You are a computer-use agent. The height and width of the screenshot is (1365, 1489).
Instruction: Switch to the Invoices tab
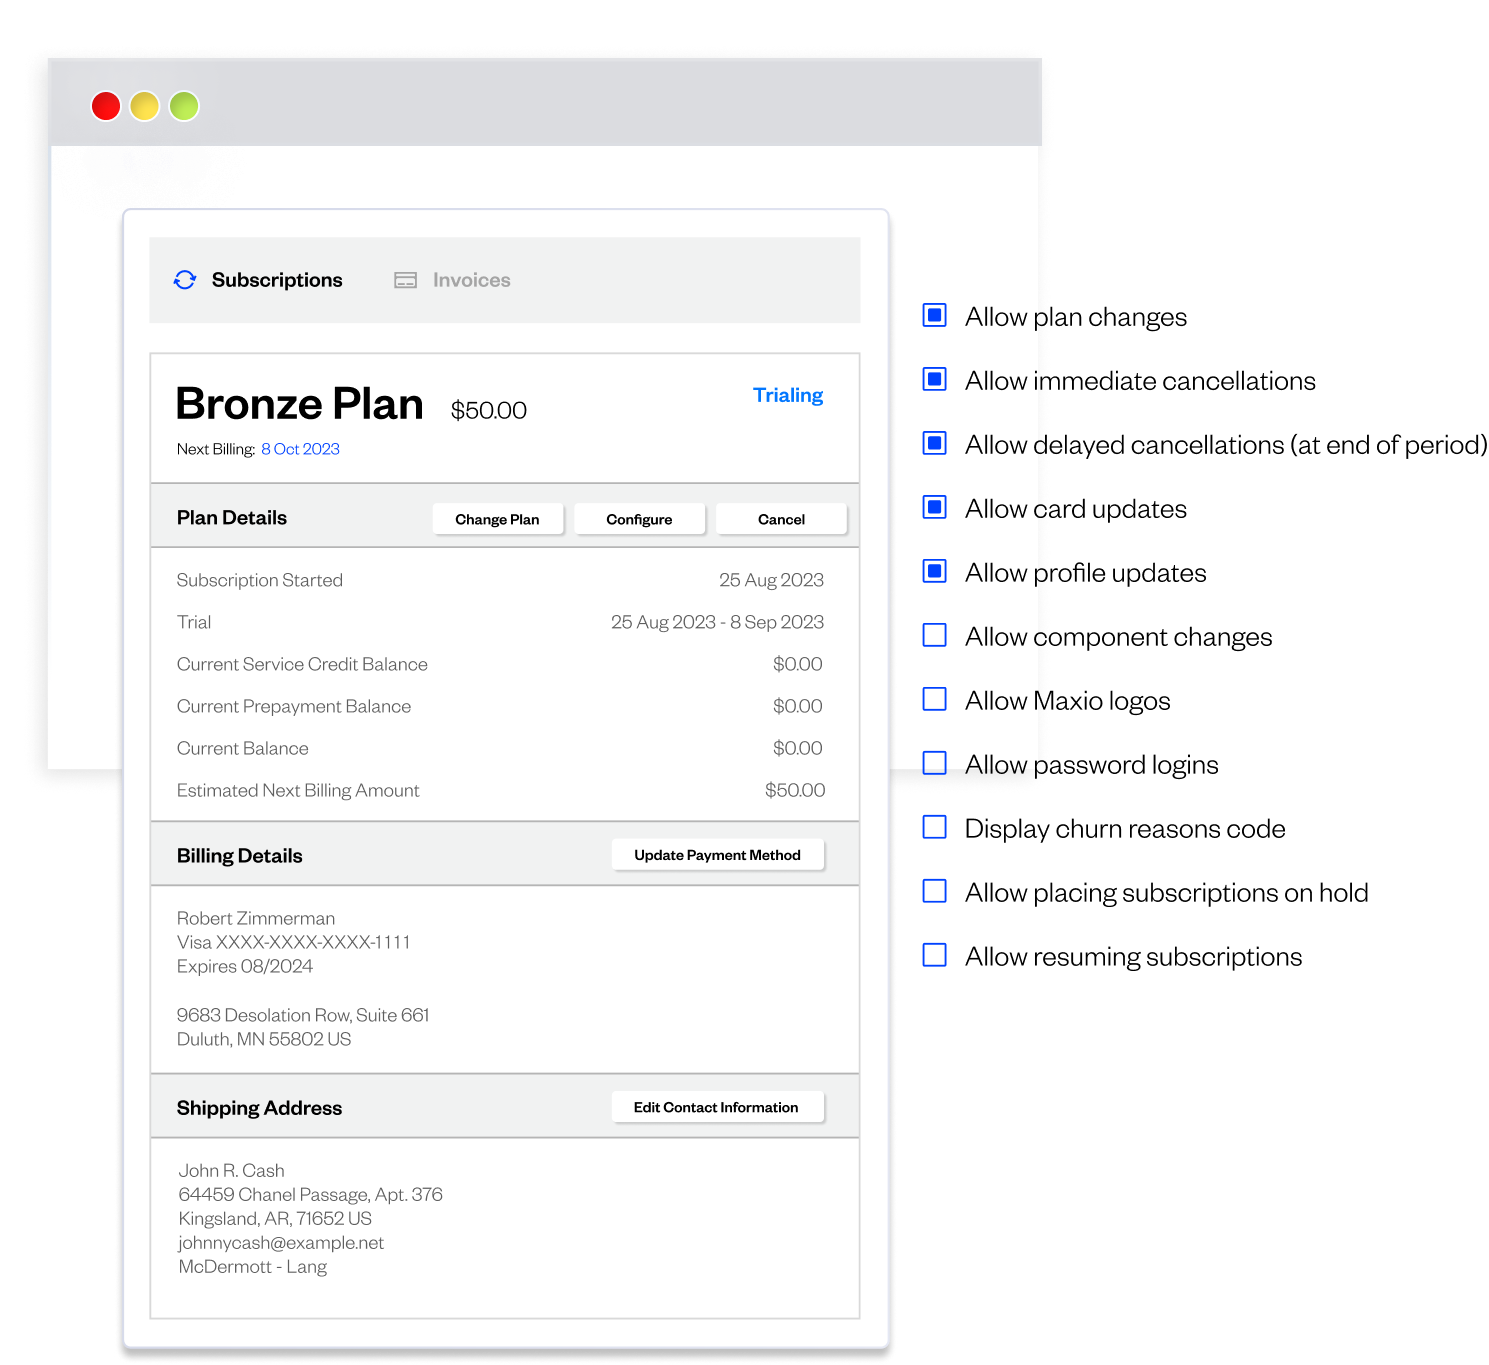pos(471,280)
